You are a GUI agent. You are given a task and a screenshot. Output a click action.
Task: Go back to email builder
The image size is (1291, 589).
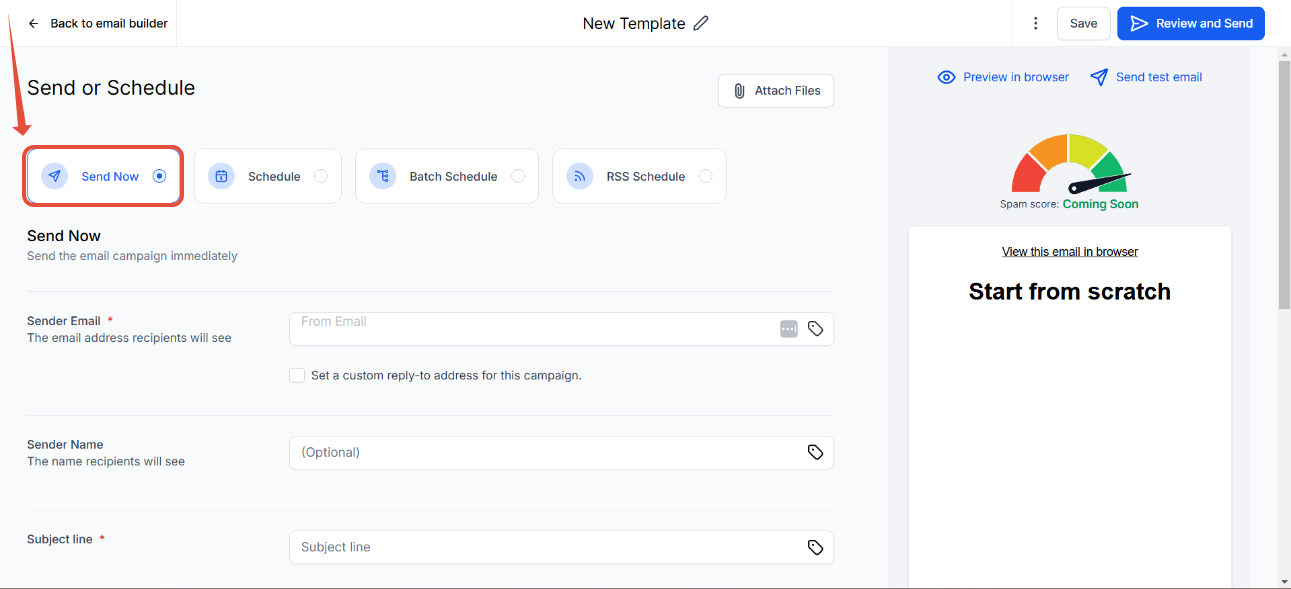pyautogui.click(x=98, y=23)
